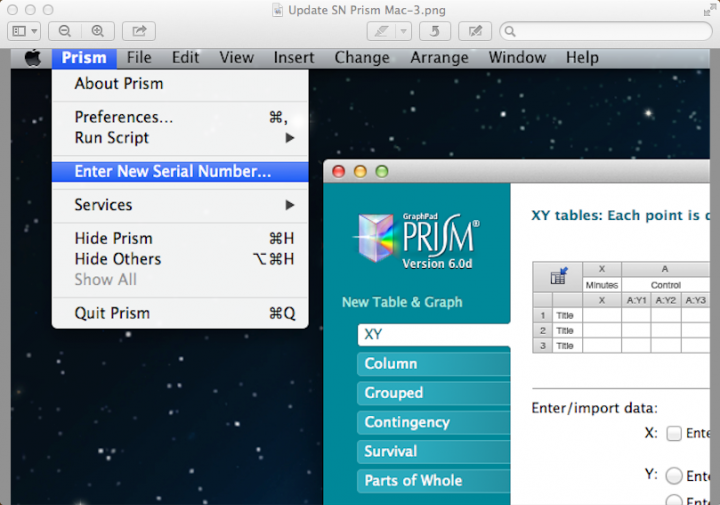Open the Change menu

[x=362, y=58]
